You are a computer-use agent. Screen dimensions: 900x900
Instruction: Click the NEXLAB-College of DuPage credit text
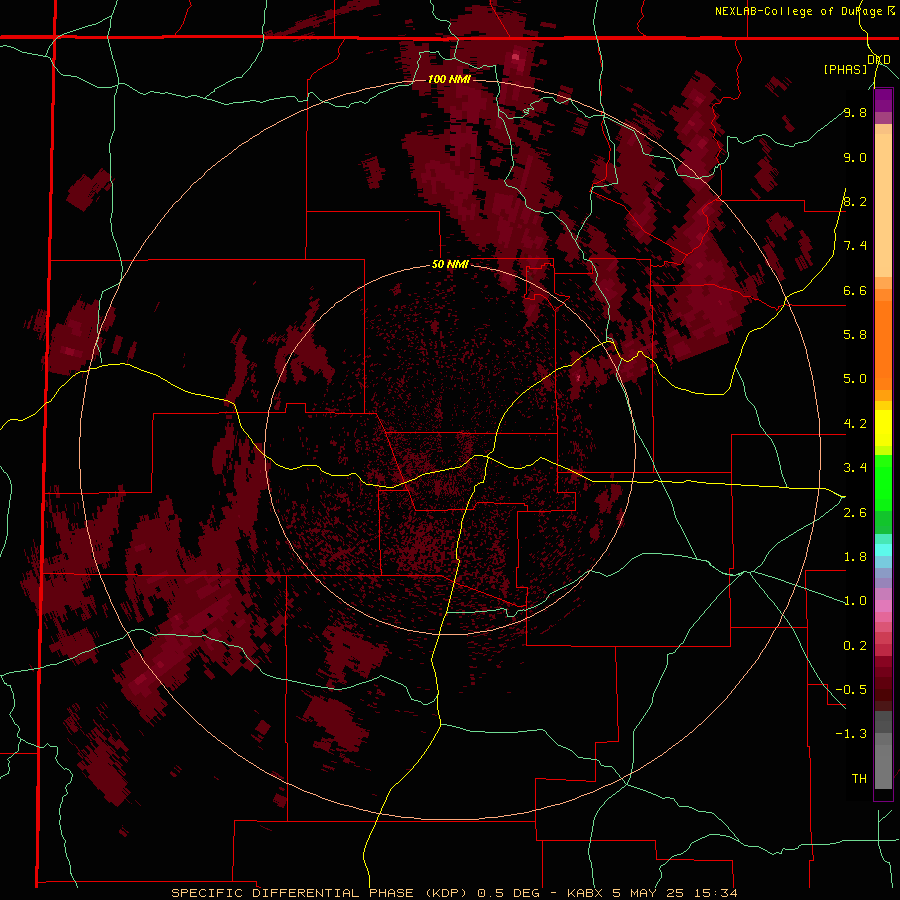click(798, 11)
